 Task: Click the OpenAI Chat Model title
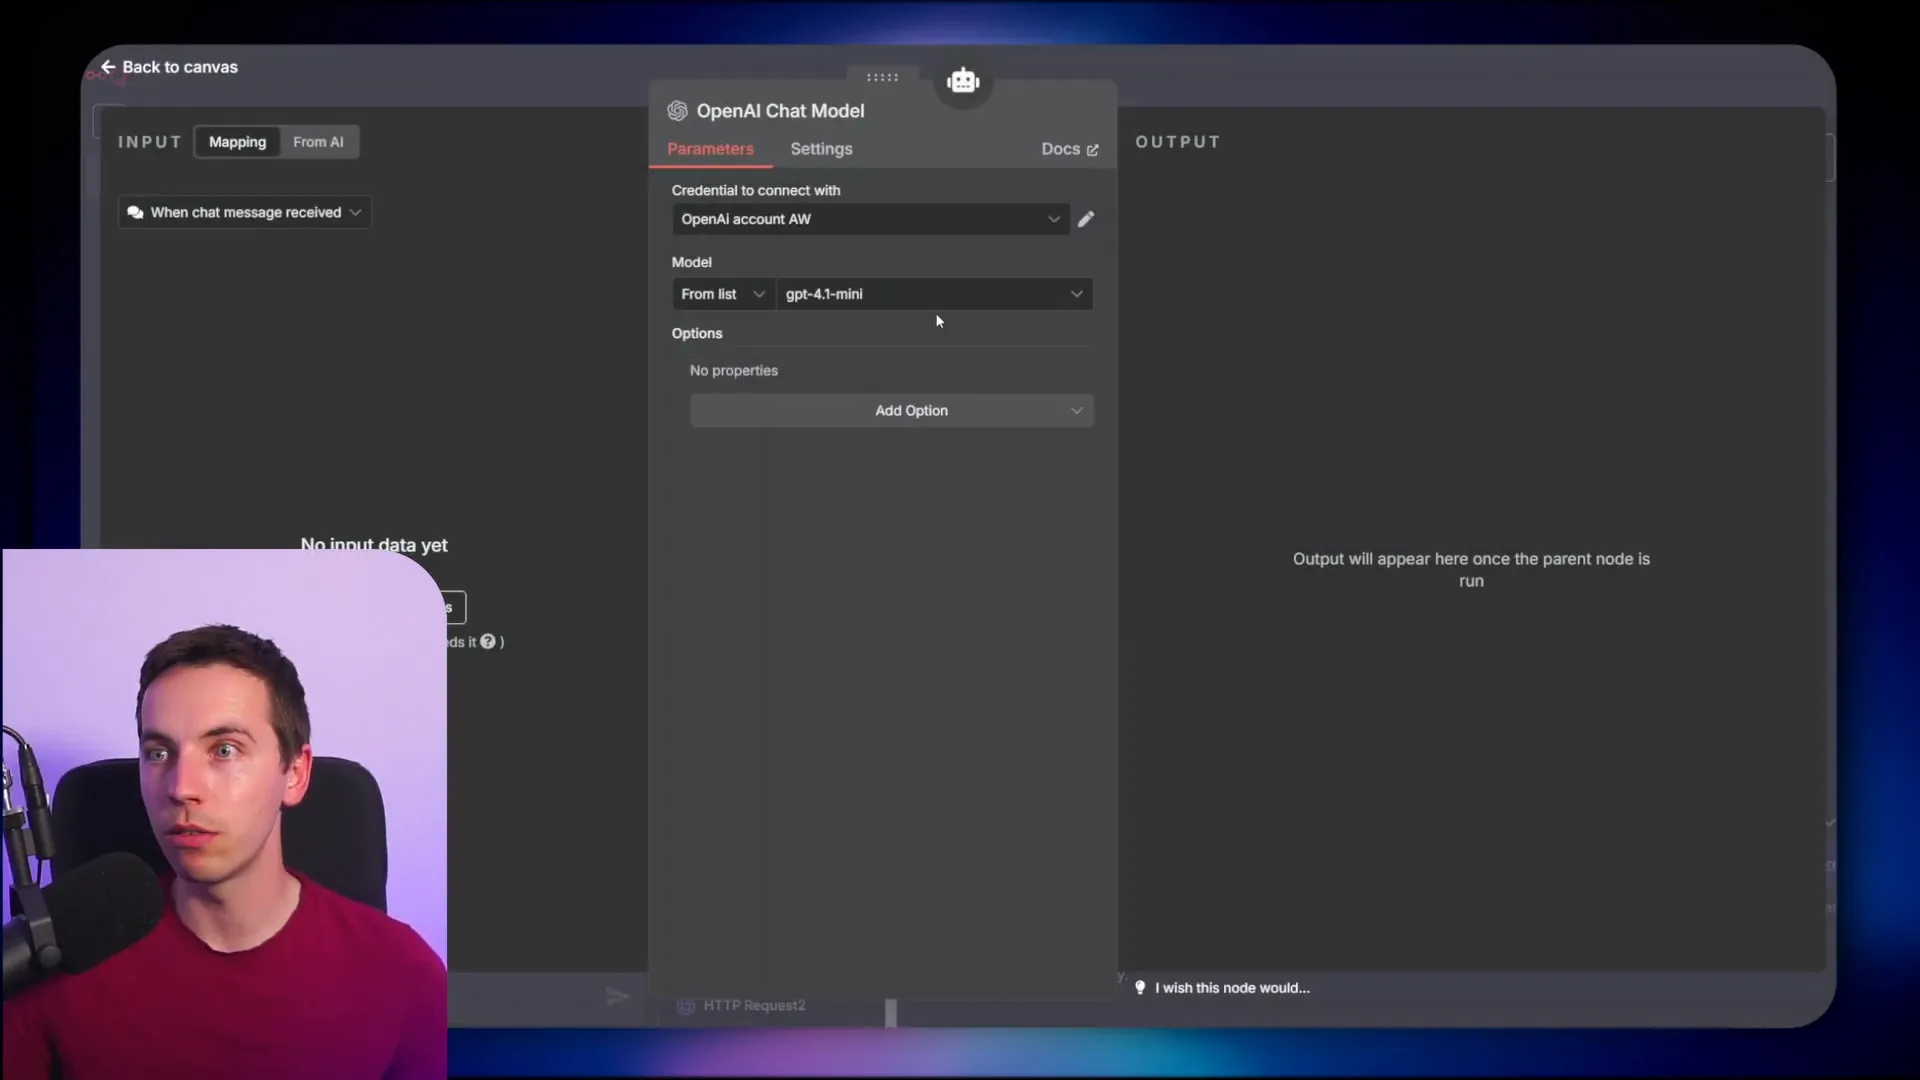pyautogui.click(x=780, y=111)
